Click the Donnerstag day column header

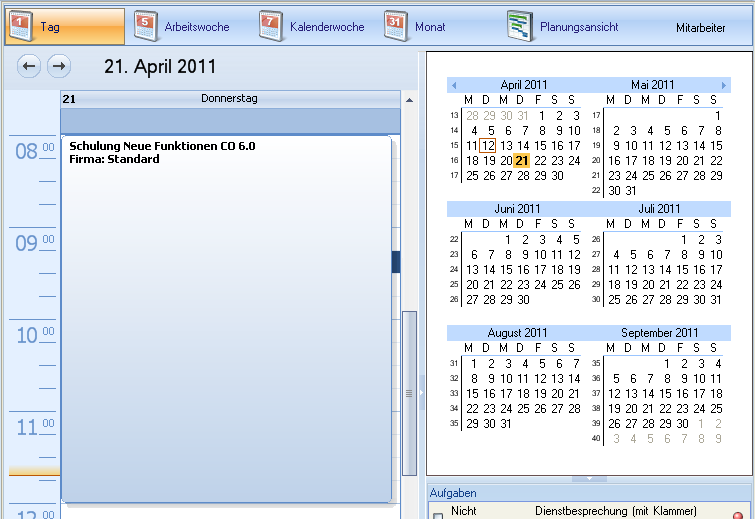tap(230, 99)
